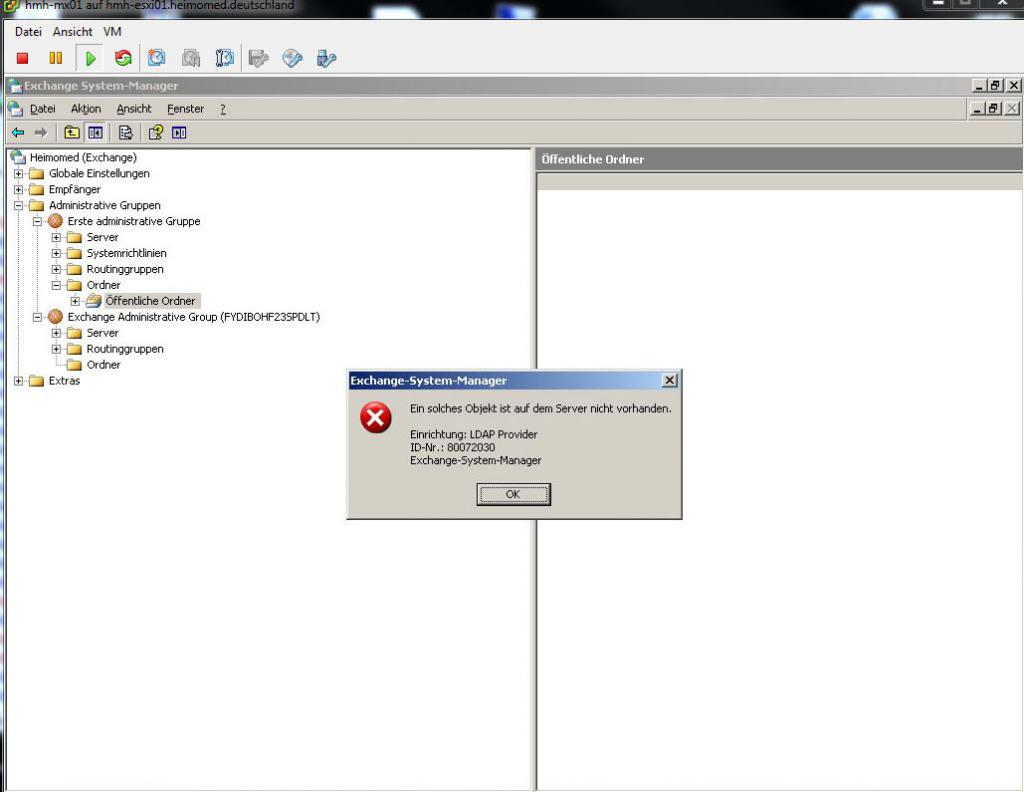Click OK in the error dialog
Screen dimensions: 1024x792
point(513,494)
